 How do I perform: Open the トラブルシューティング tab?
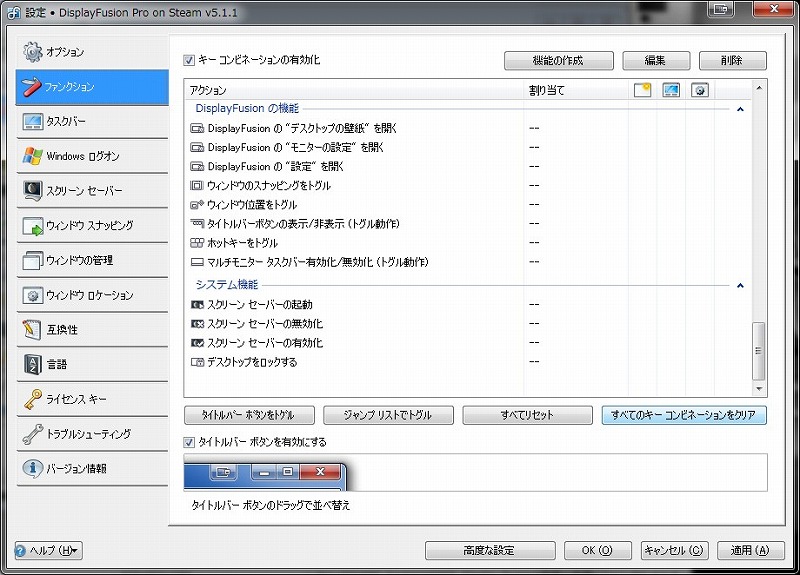(92, 434)
